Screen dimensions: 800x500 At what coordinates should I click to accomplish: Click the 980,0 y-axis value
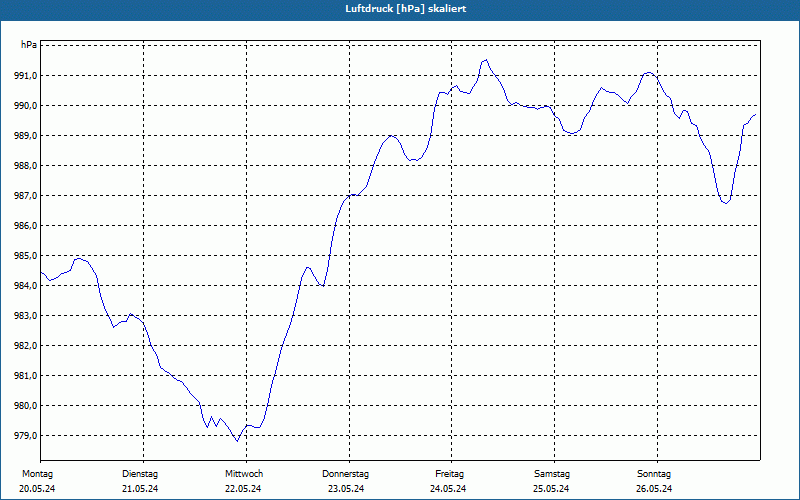(24, 406)
